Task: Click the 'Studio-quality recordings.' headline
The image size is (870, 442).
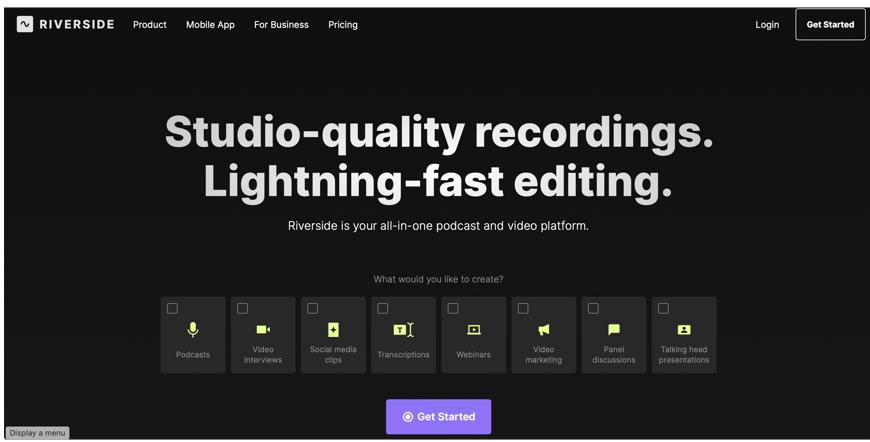Action: pyautogui.click(x=438, y=133)
